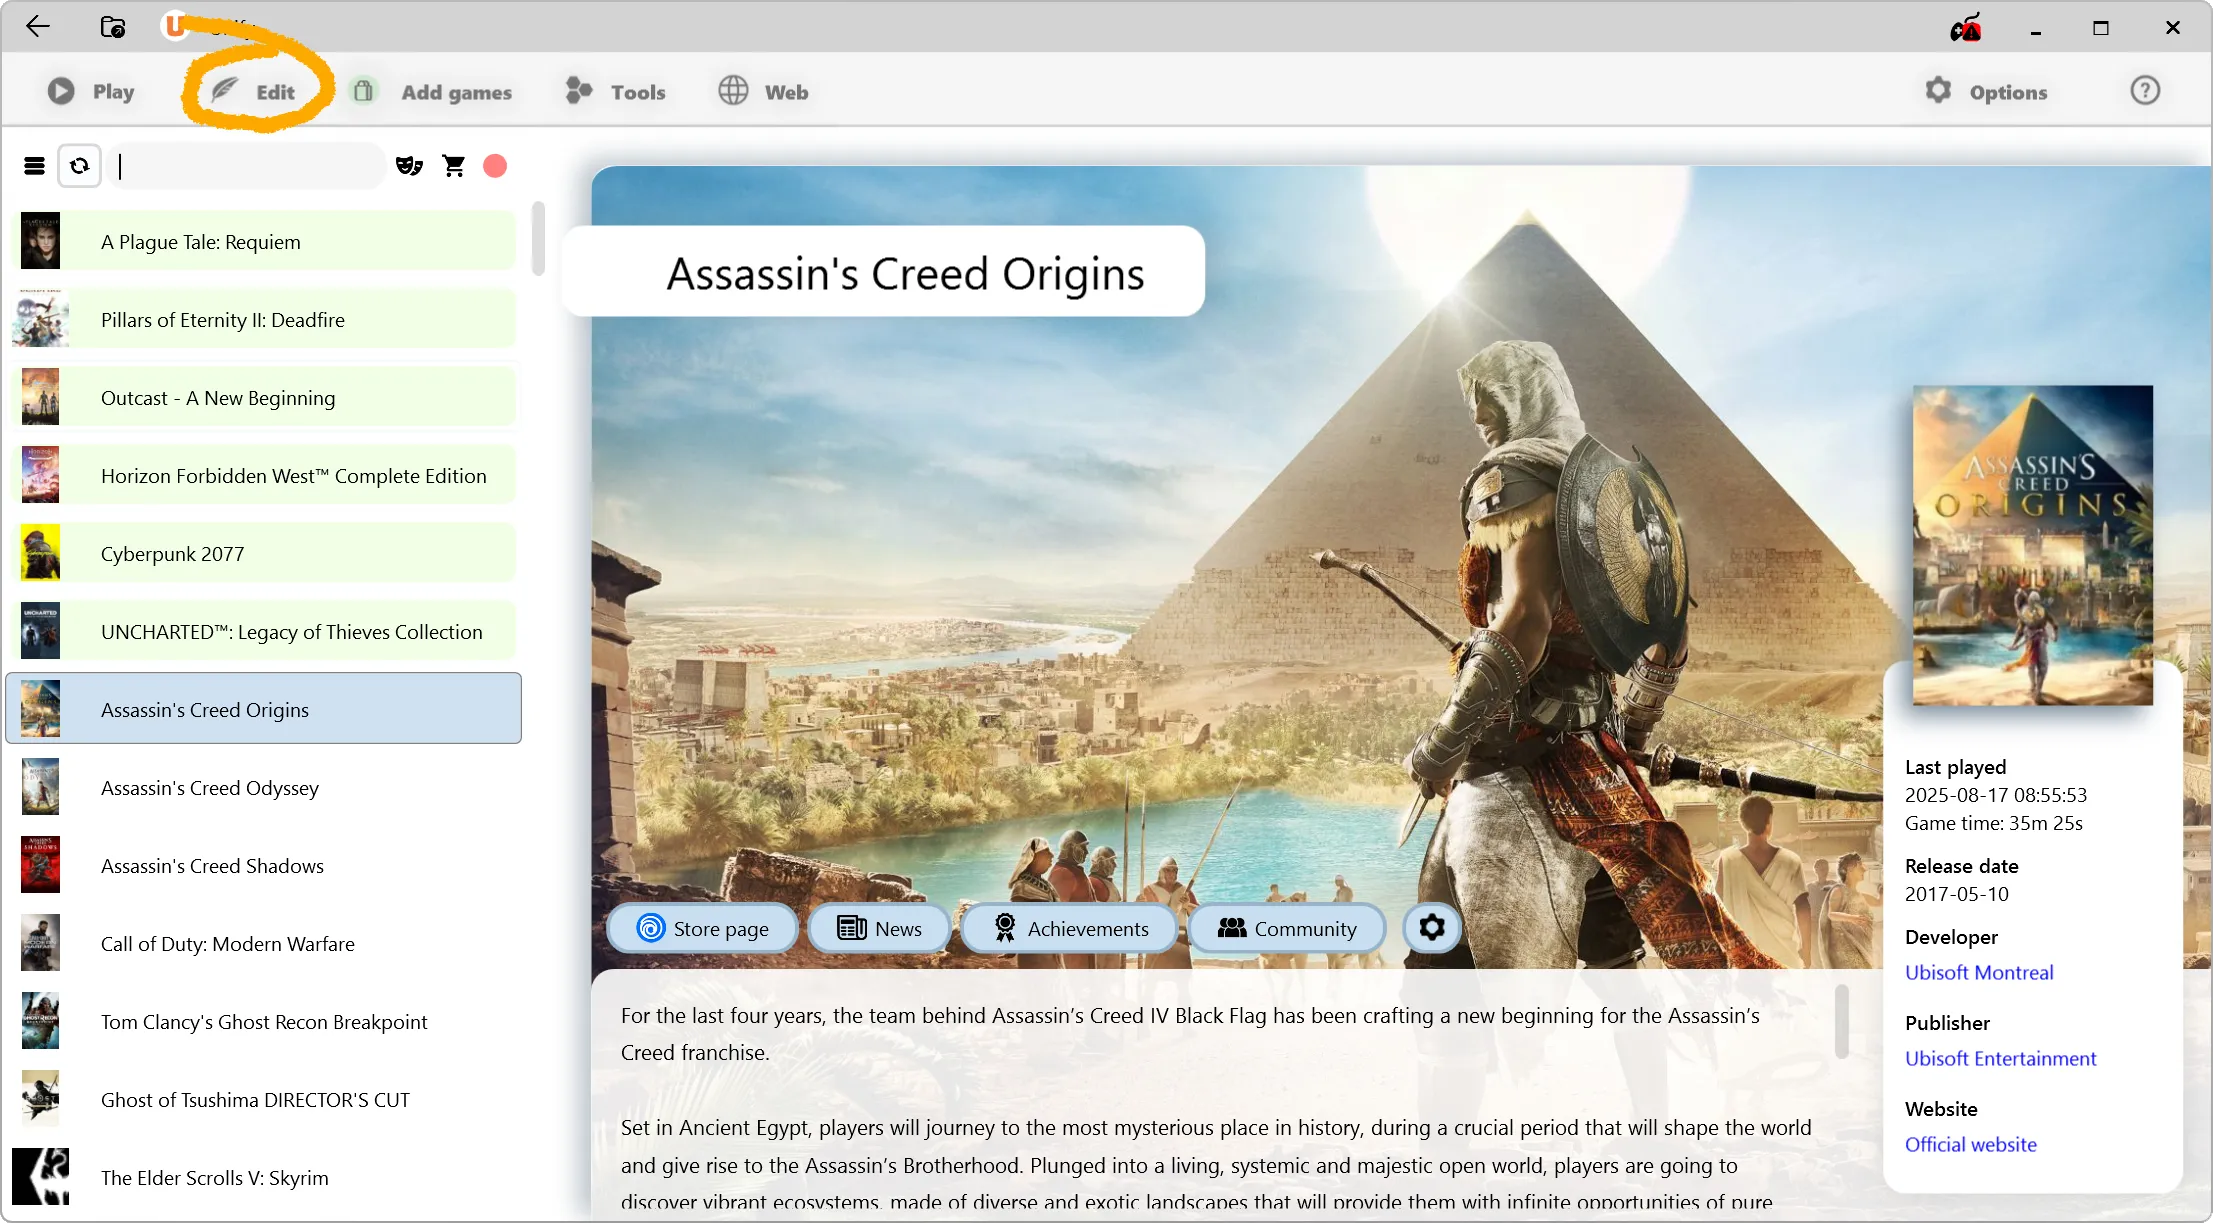Screen dimensions: 2213x1223
Task: Open the Achievements button
Action: tap(1070, 929)
